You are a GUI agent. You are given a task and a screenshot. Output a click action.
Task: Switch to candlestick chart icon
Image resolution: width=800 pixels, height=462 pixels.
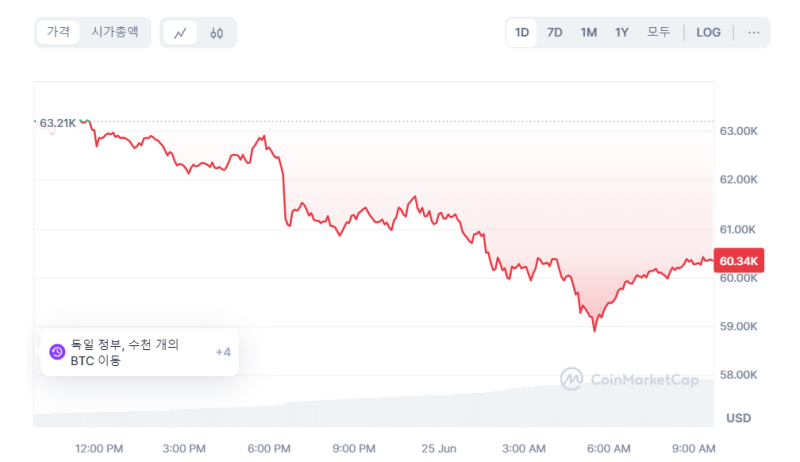[216, 33]
